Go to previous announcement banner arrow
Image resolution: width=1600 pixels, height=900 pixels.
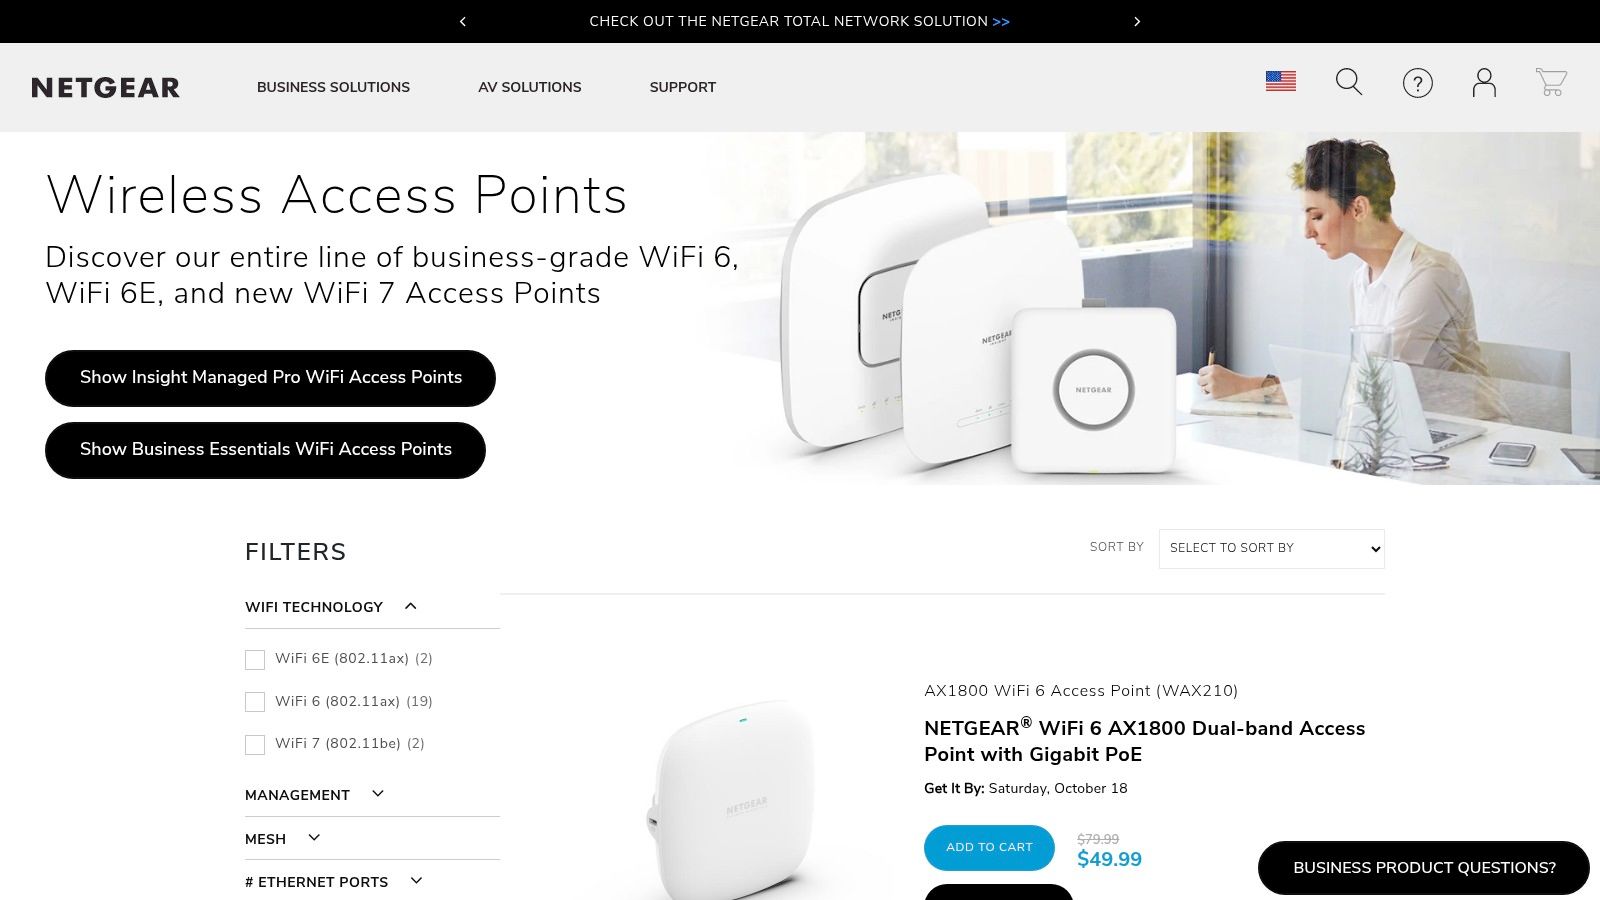pos(462,21)
